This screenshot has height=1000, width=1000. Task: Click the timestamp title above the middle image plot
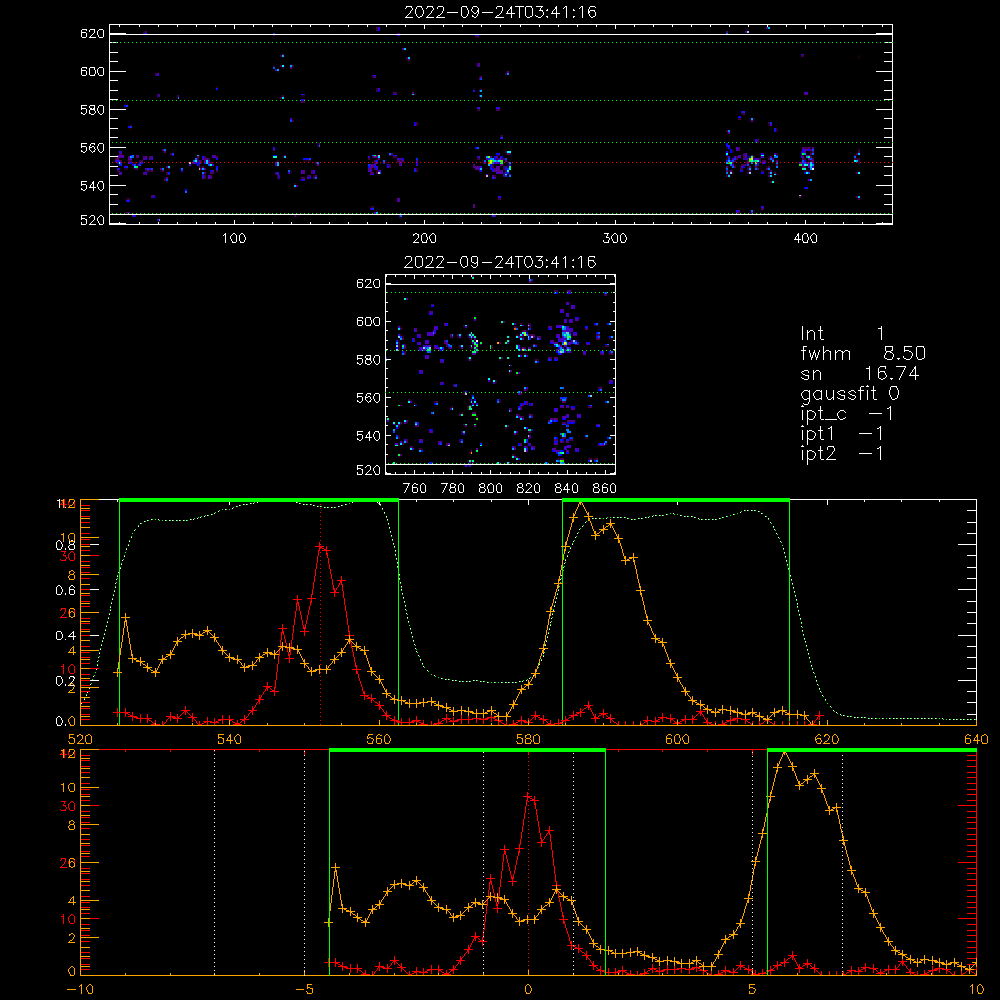[500, 262]
